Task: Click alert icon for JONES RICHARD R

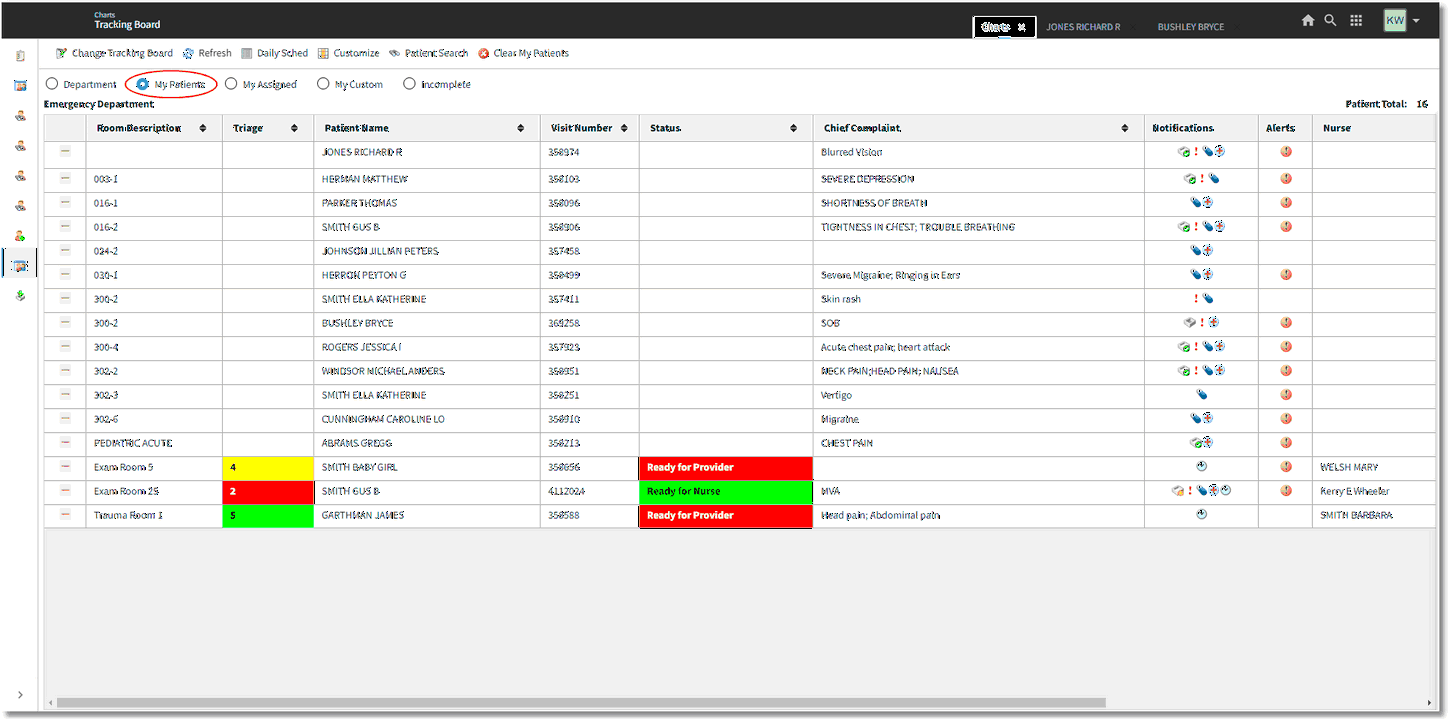Action: (x=1286, y=152)
